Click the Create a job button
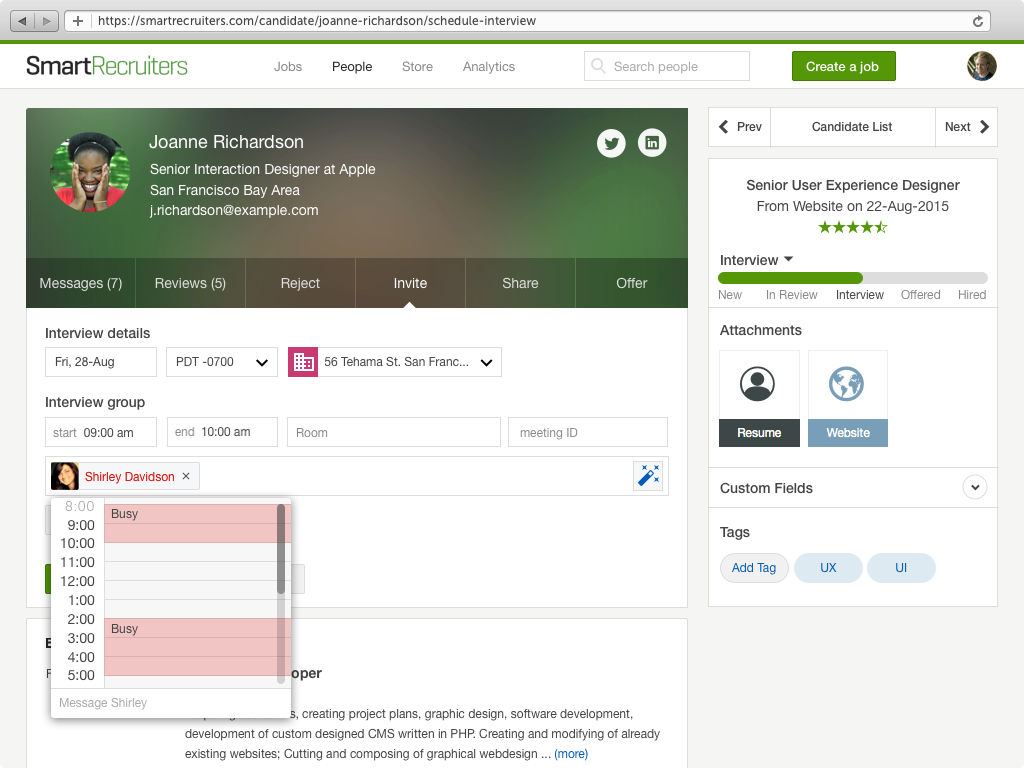The image size is (1024, 768). pyautogui.click(x=843, y=66)
